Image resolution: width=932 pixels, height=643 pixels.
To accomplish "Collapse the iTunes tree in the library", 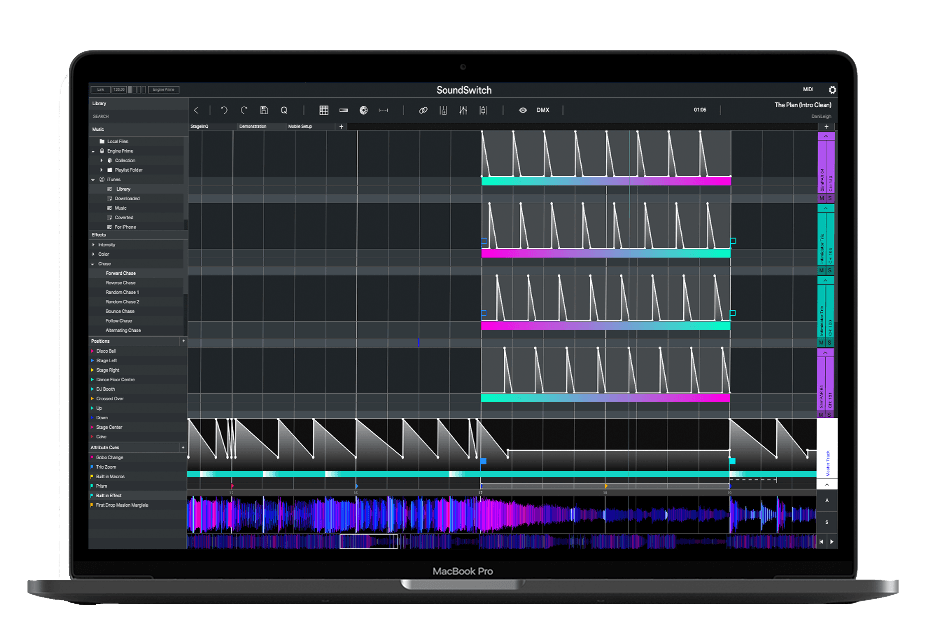I will click(95, 179).
